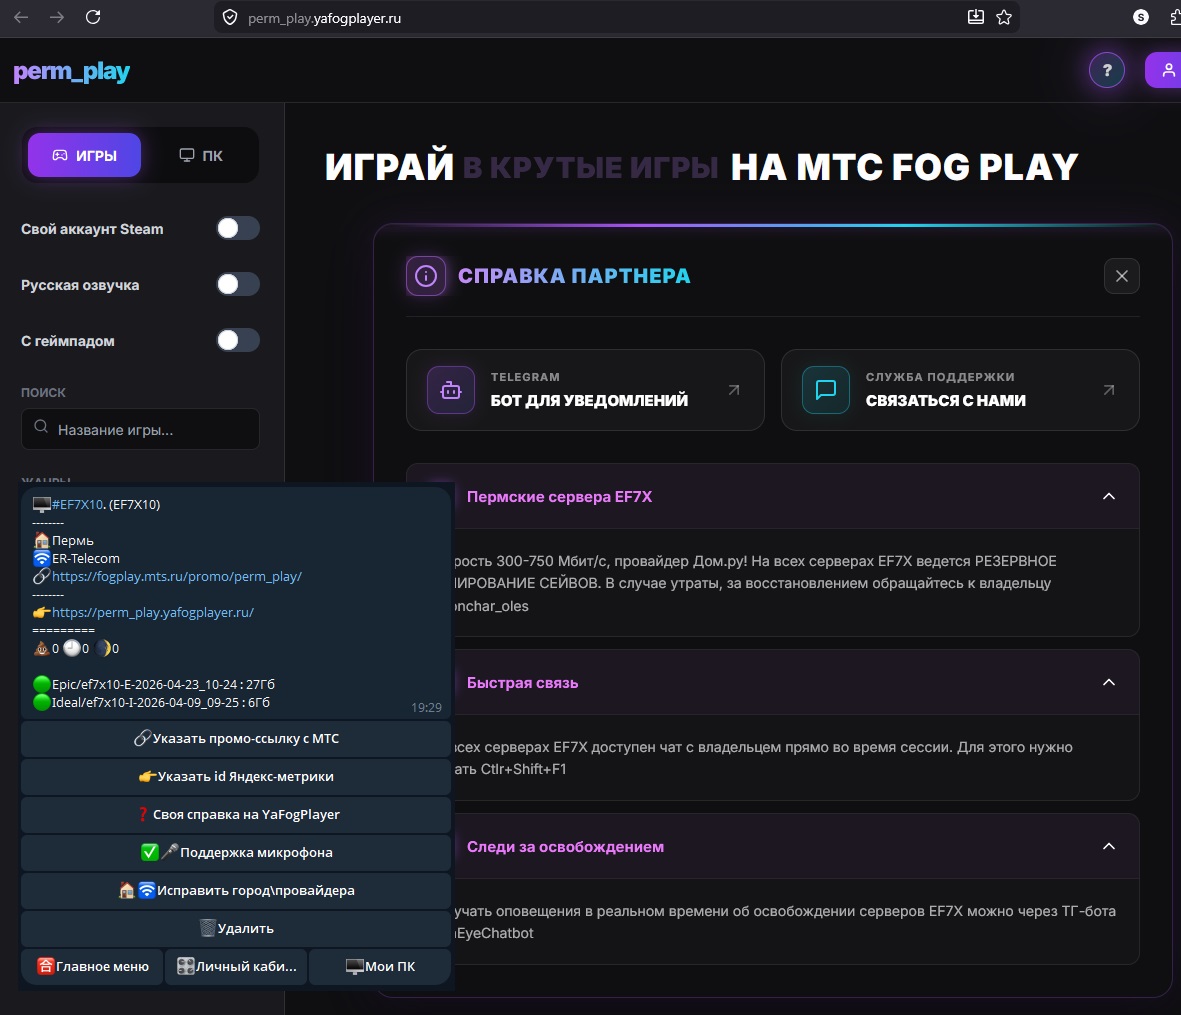
Task: Click the Epic/ef7x10-E backup entry
Action: tap(154, 684)
